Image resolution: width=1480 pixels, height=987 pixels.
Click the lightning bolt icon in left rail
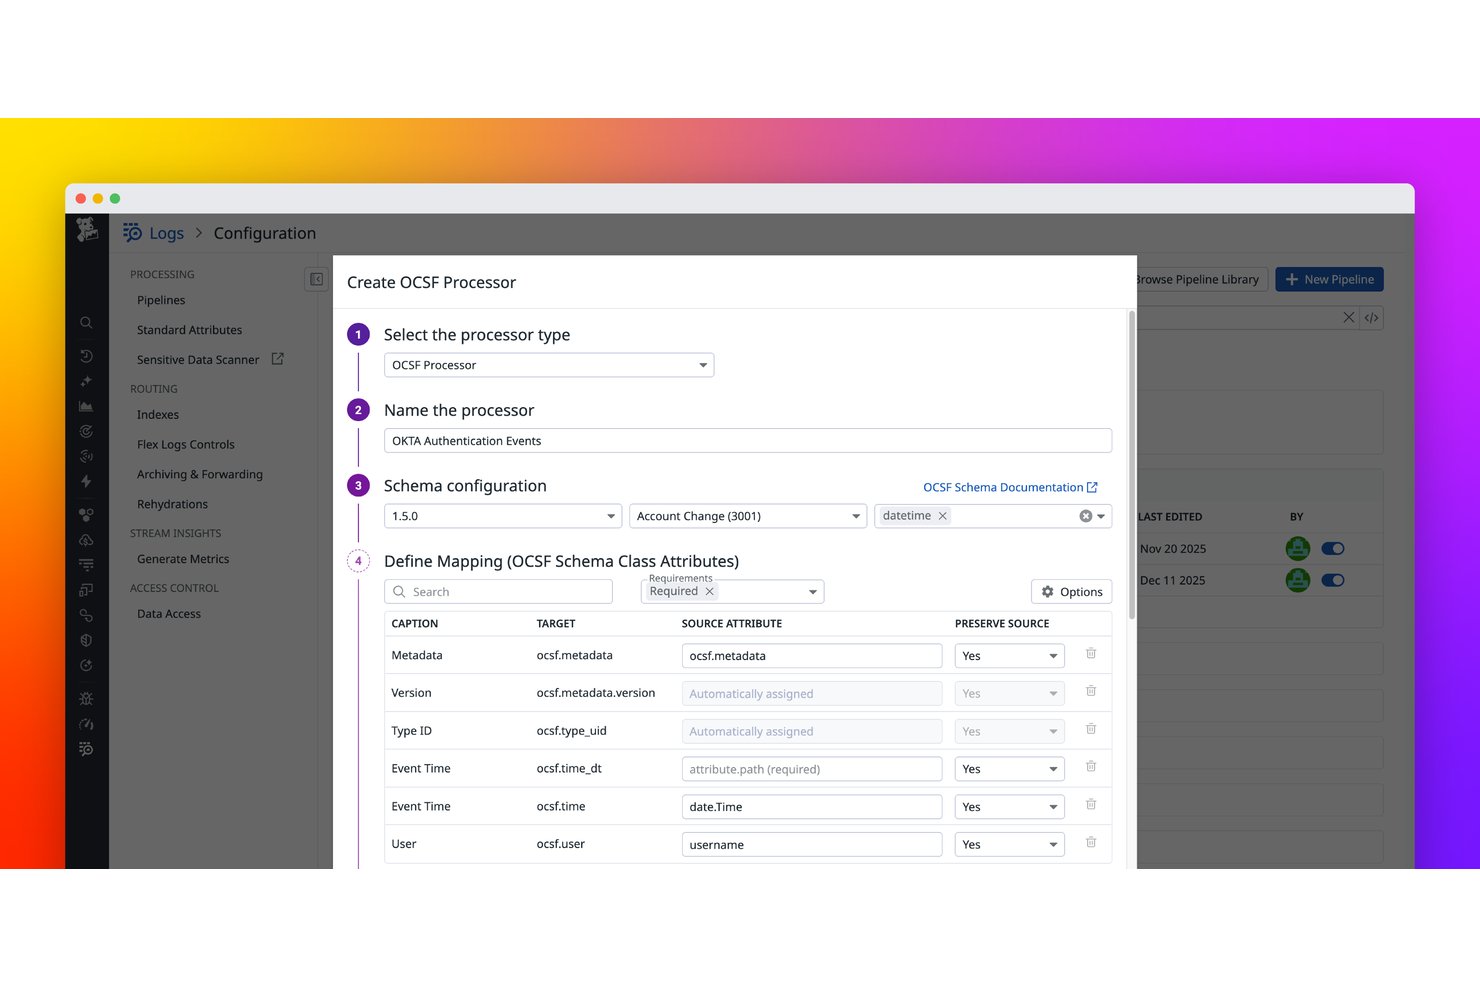tap(86, 481)
